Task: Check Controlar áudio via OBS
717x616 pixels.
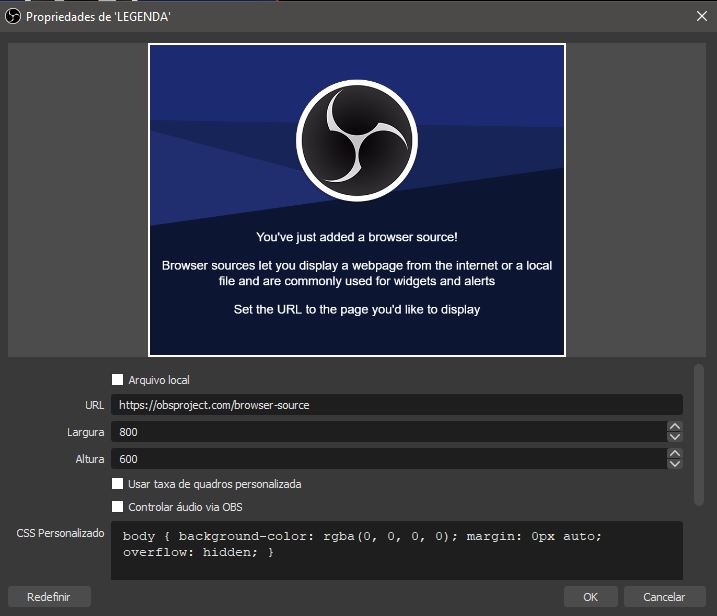Action: tap(118, 507)
